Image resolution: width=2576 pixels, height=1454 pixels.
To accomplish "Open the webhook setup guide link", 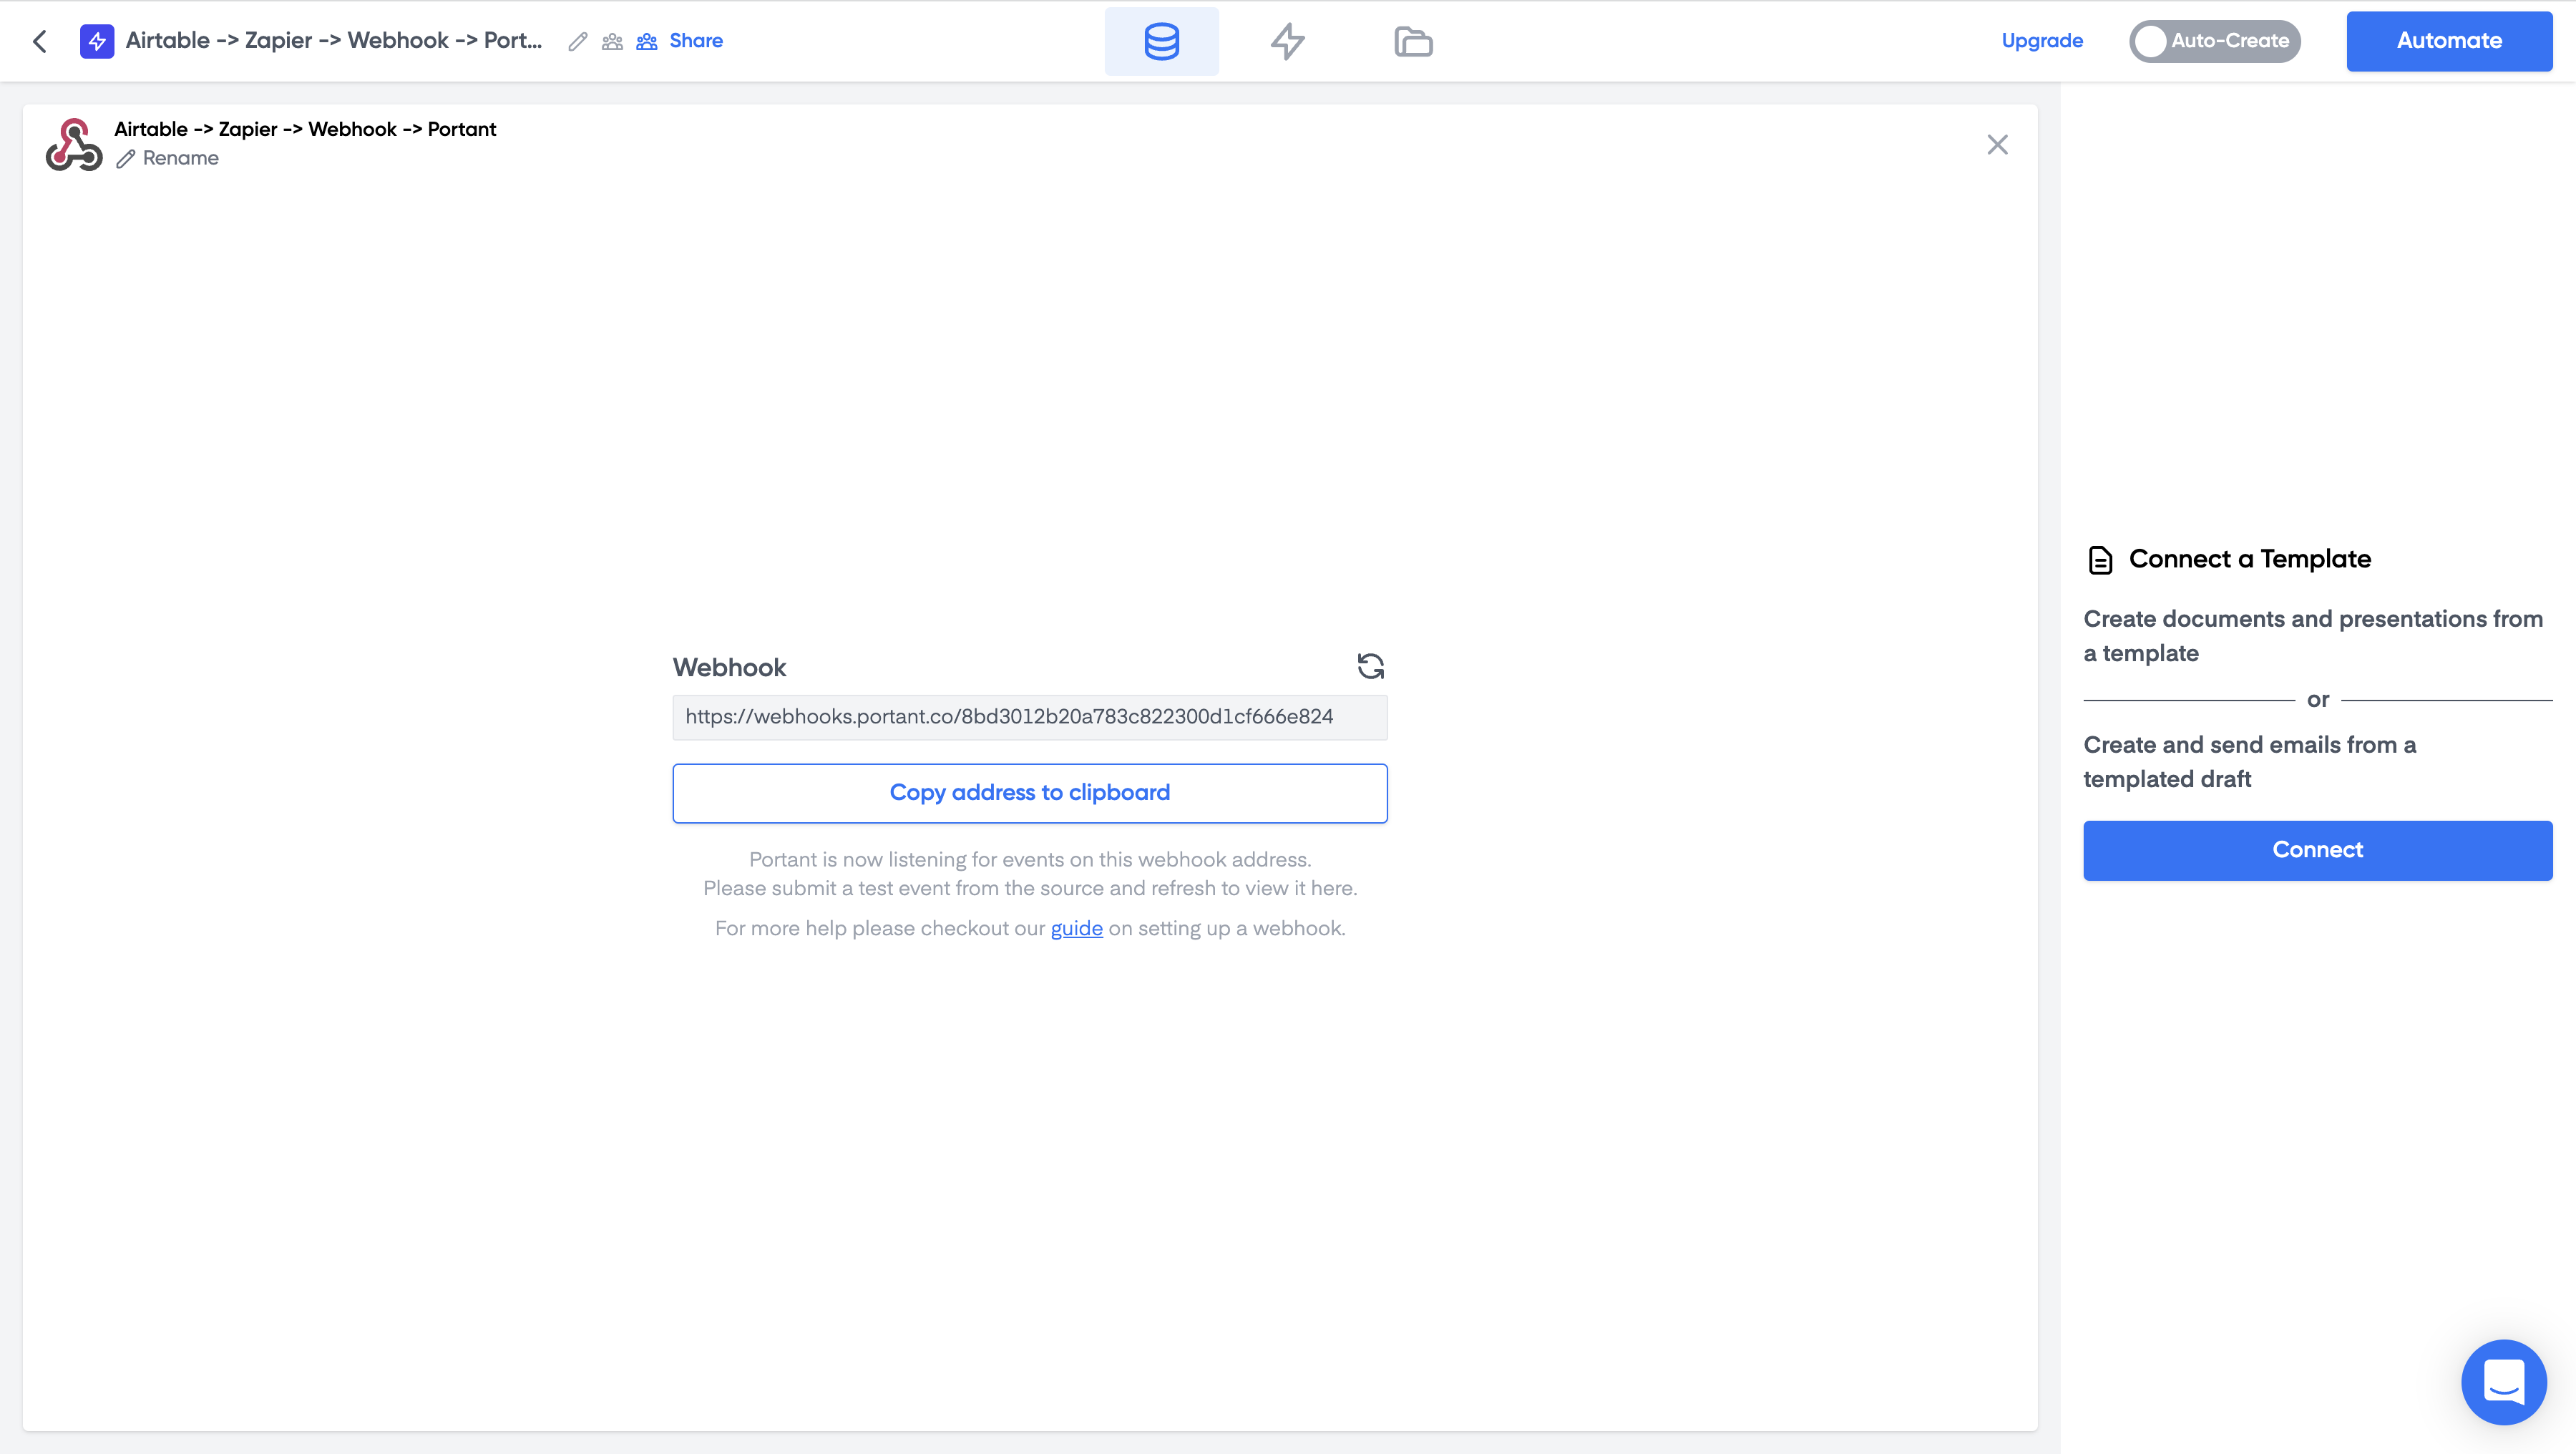I will tap(1076, 928).
